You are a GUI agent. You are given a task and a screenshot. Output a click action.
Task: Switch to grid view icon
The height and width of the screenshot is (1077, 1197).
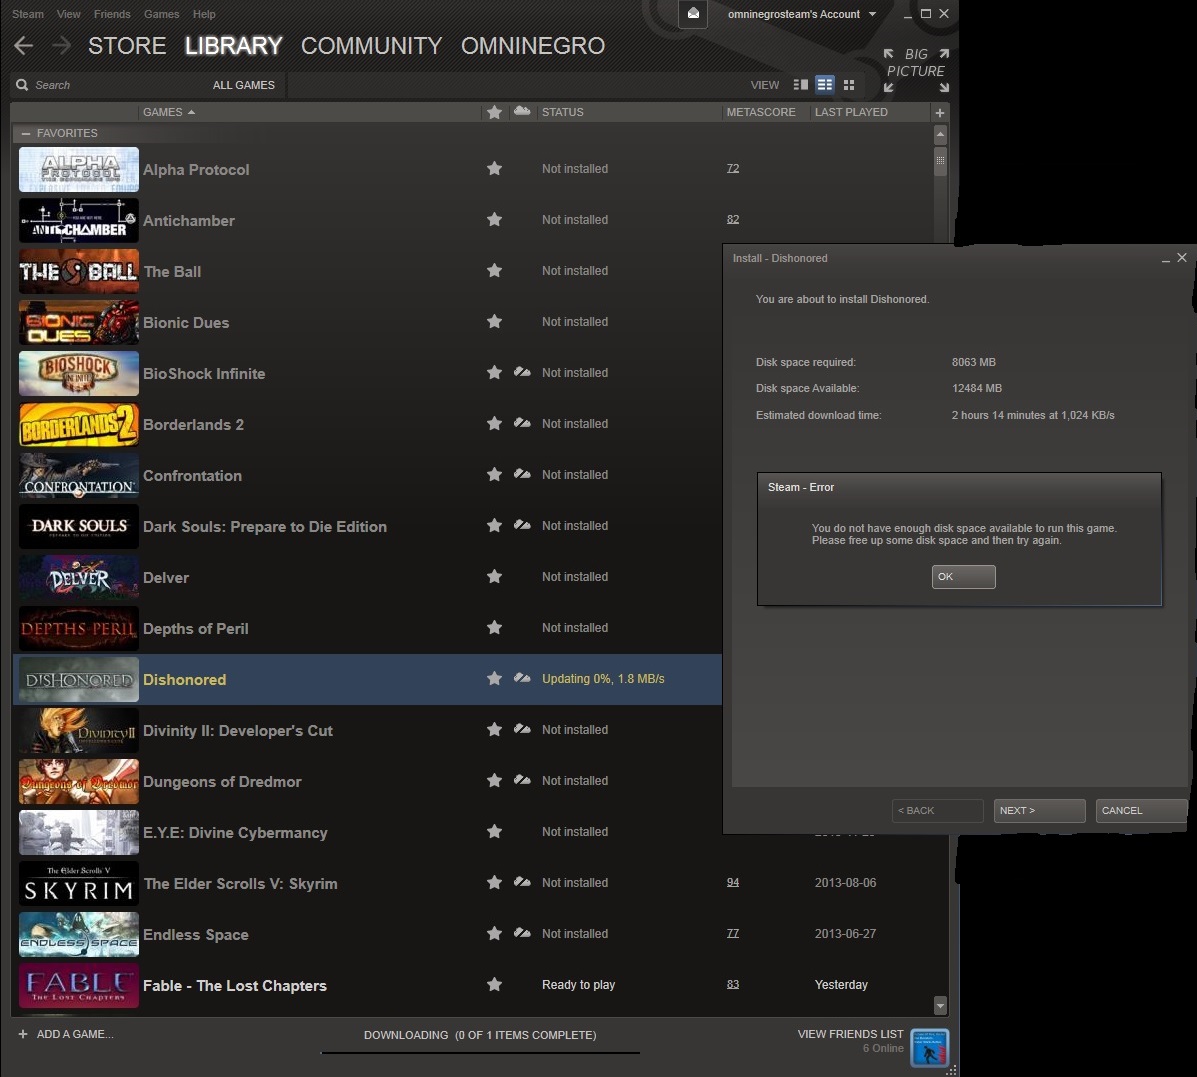[x=849, y=85]
